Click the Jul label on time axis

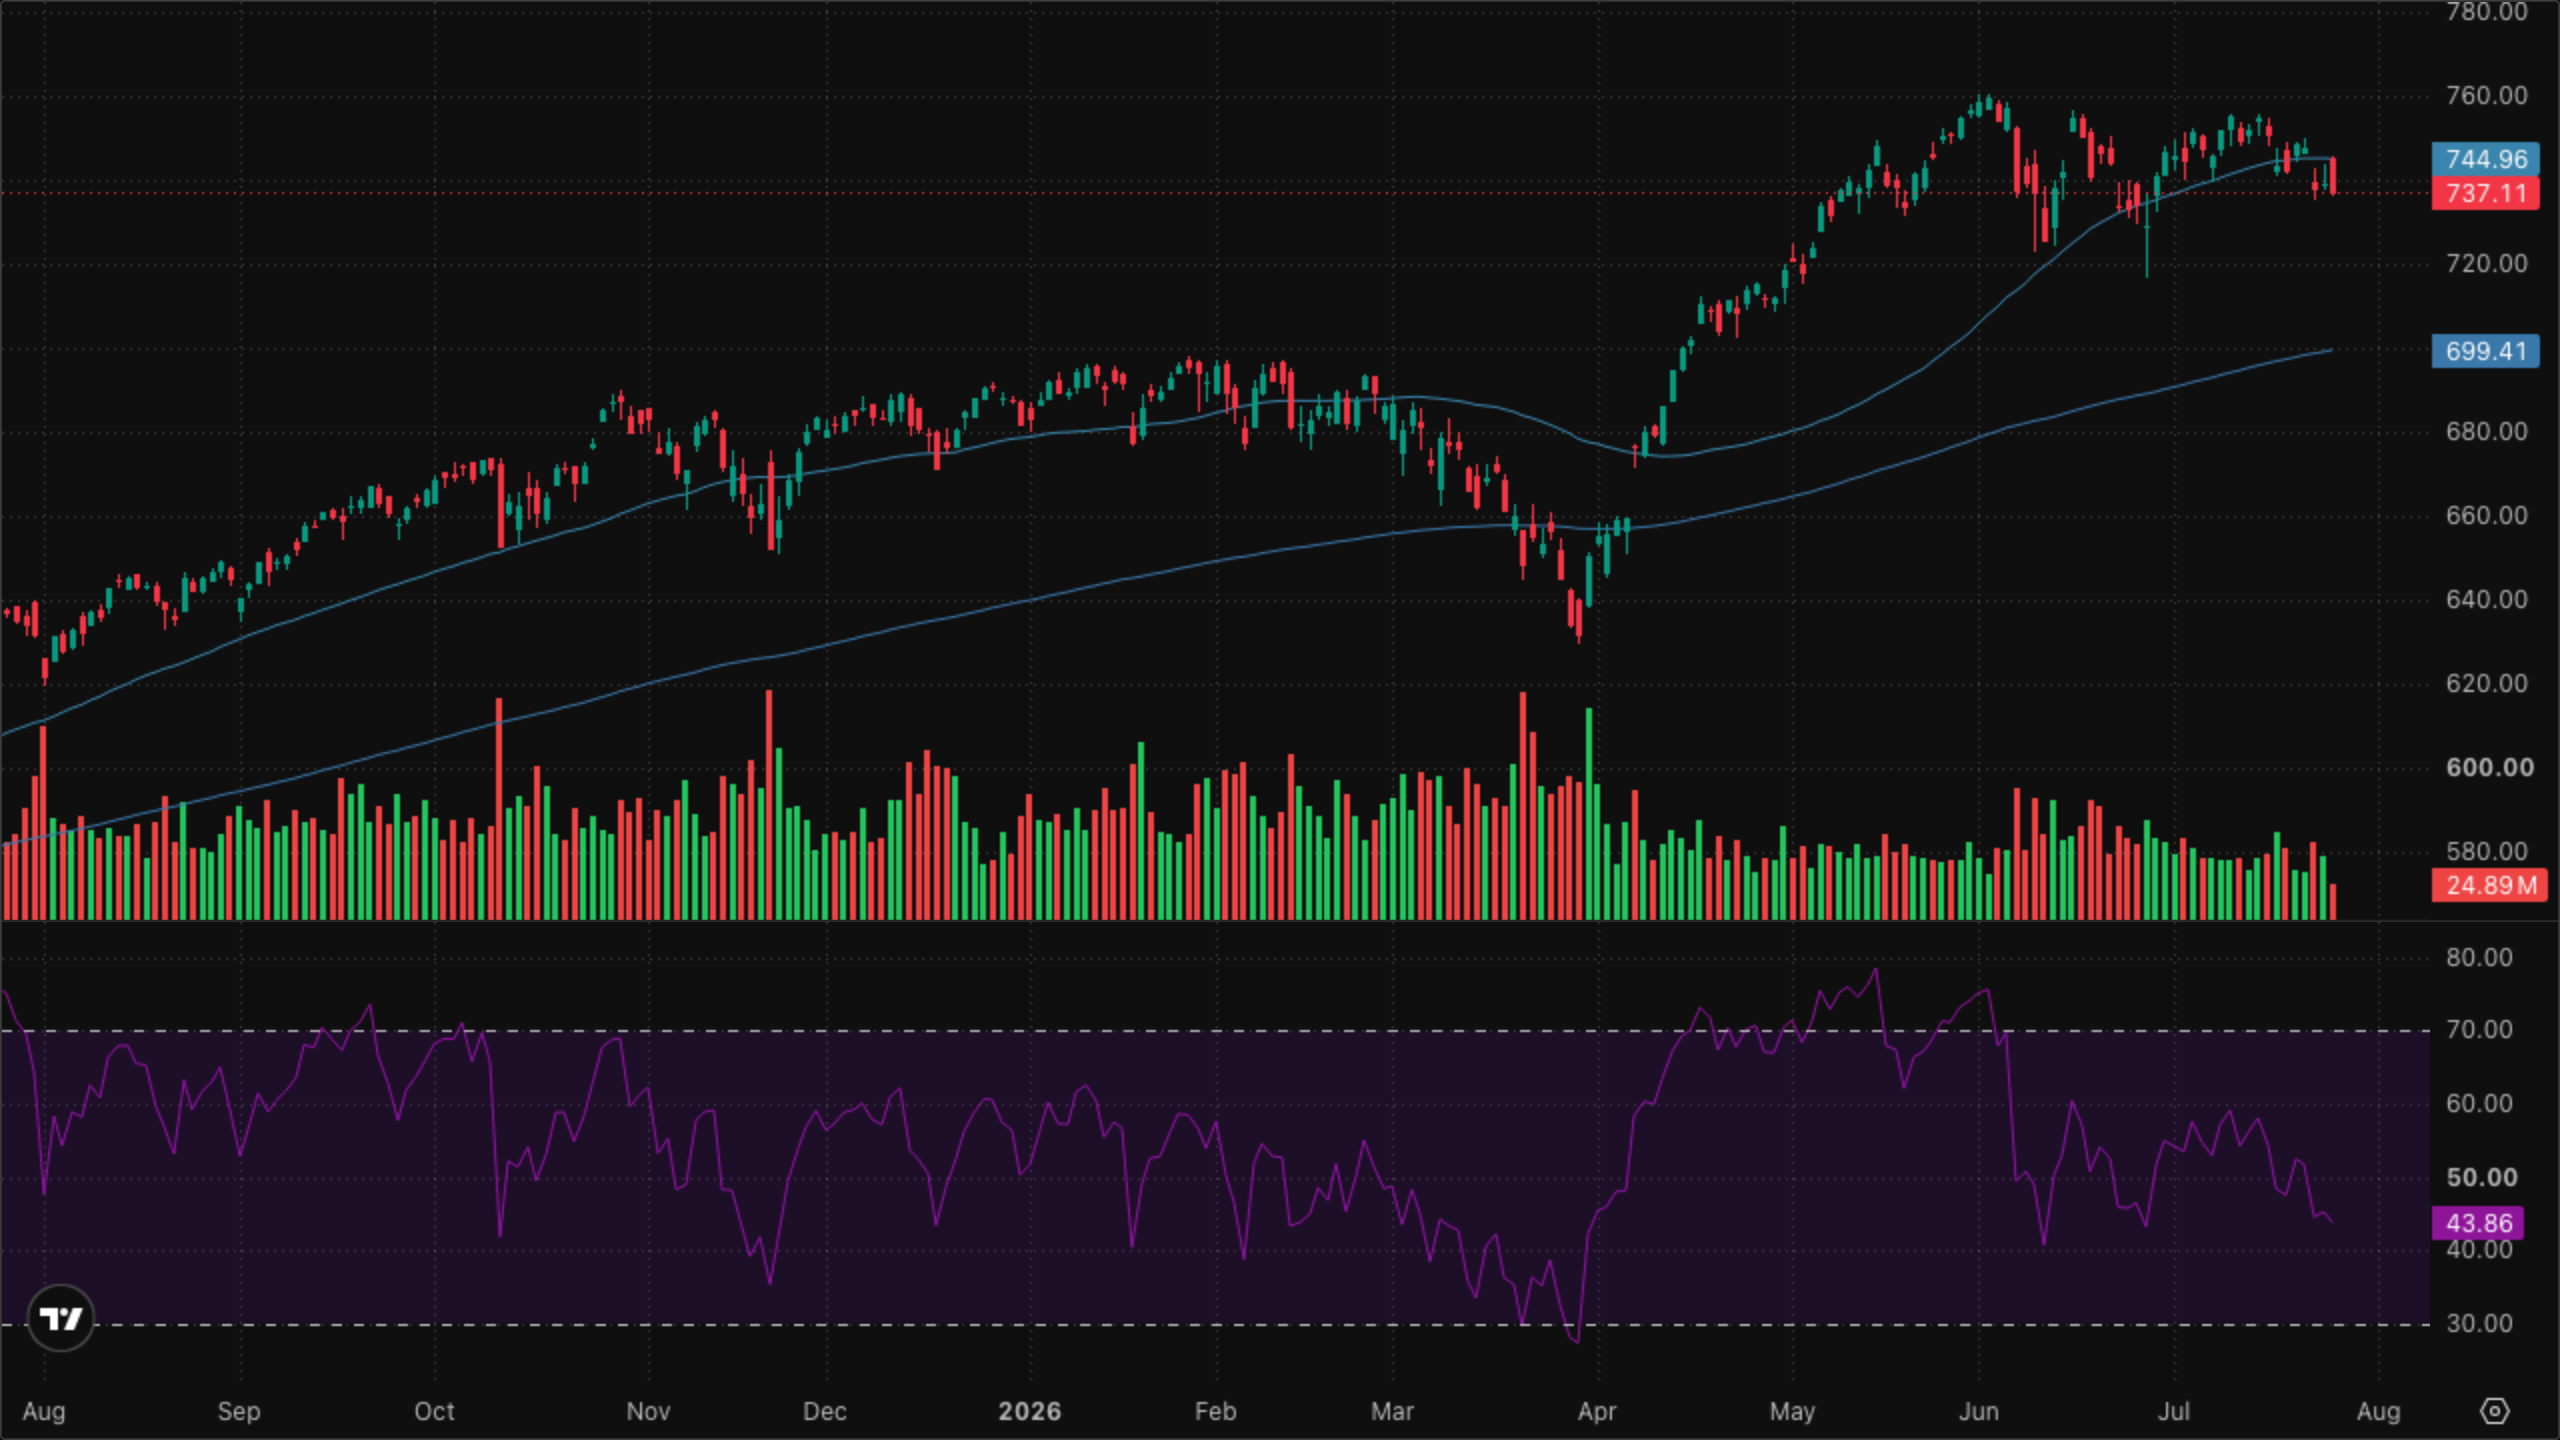click(x=2174, y=1411)
